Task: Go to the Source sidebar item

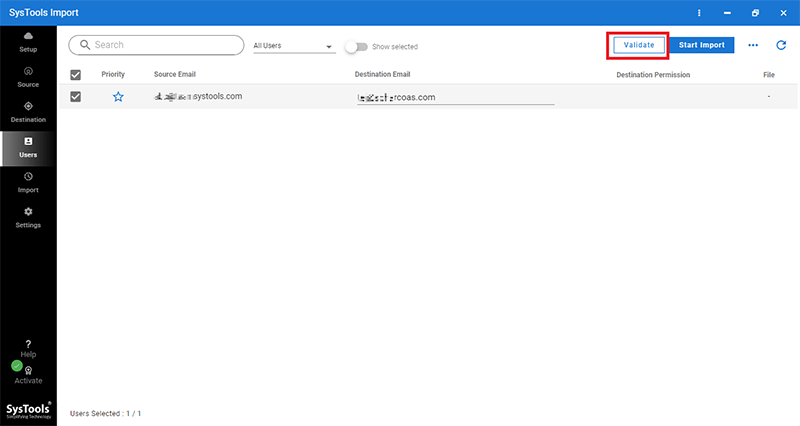Action: coord(28,77)
